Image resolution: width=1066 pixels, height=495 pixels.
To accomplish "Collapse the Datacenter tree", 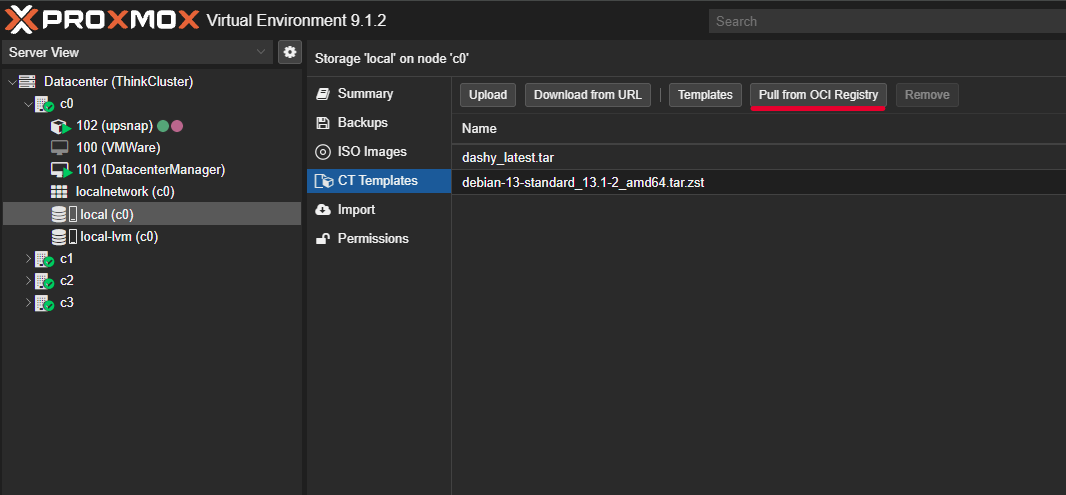I will tap(12, 82).
